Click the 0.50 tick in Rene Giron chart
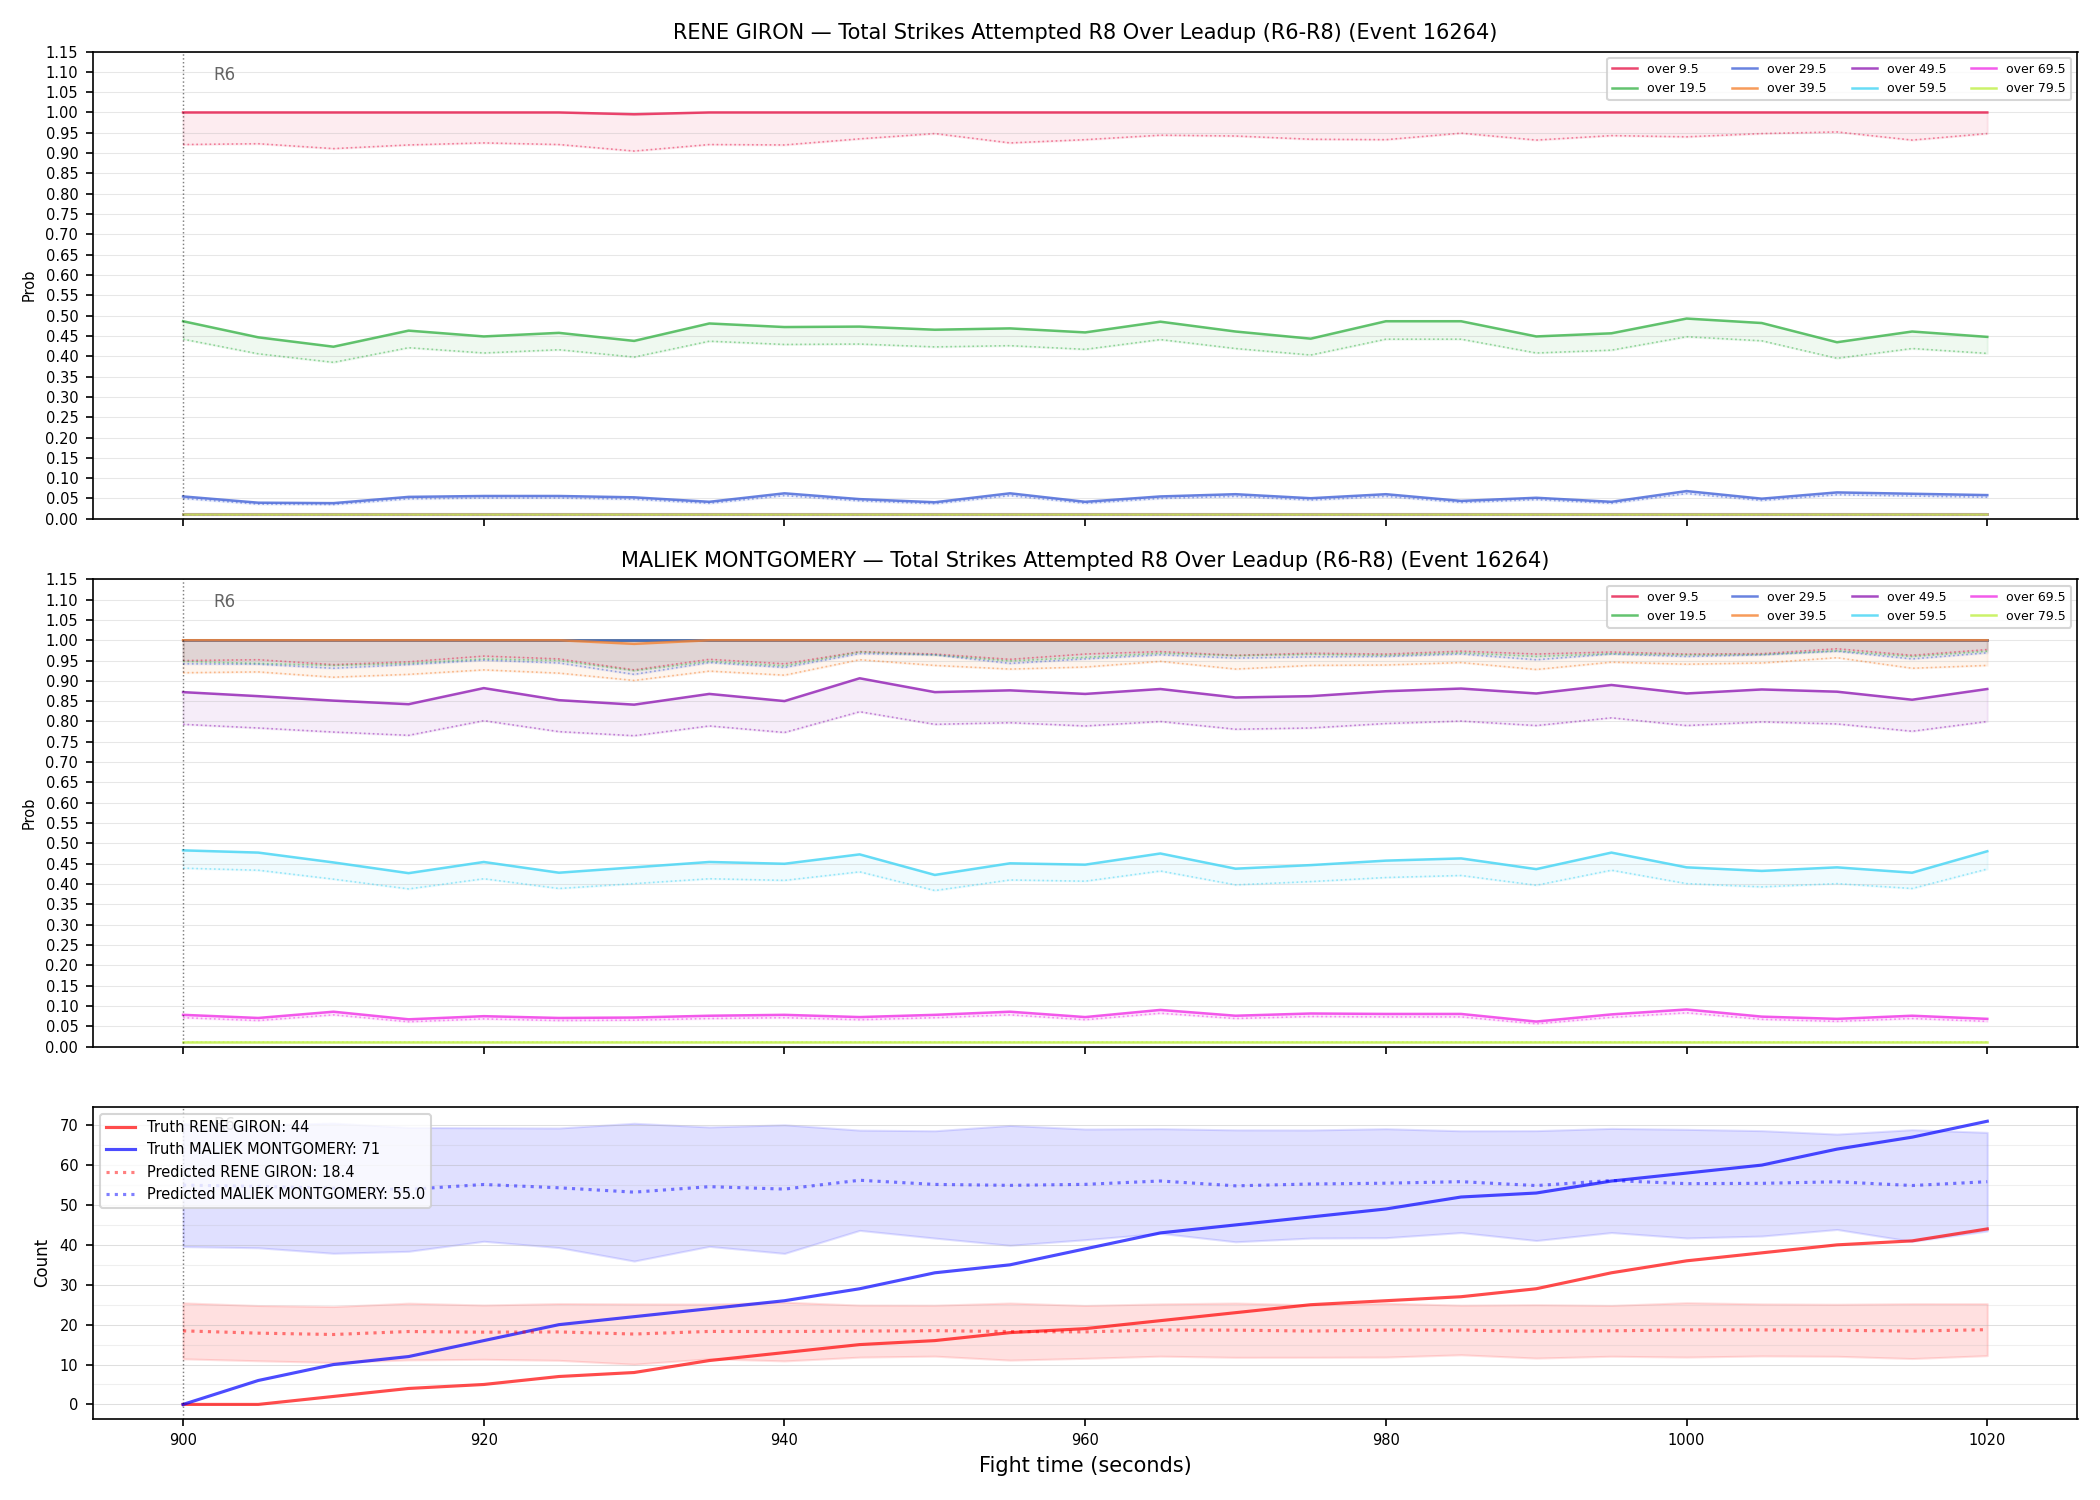Viewport: 2100px width, 1500px height. 62,316
